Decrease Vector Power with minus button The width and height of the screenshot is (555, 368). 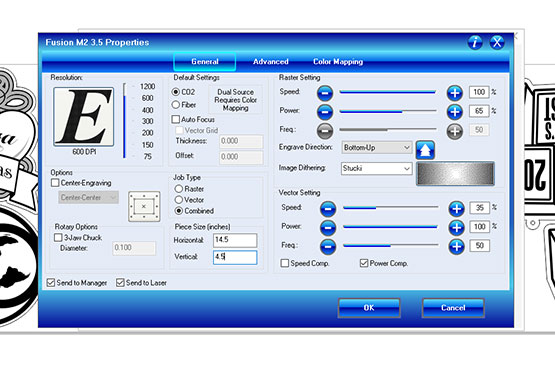point(328,228)
